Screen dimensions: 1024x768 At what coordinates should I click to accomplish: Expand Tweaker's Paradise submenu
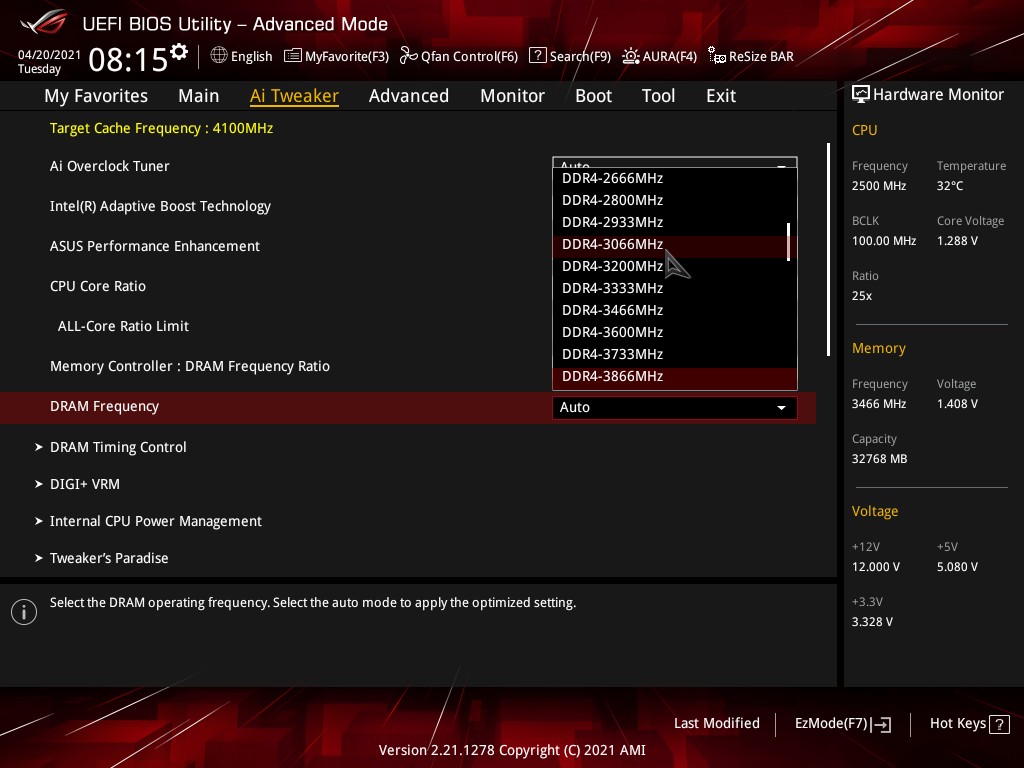click(108, 558)
